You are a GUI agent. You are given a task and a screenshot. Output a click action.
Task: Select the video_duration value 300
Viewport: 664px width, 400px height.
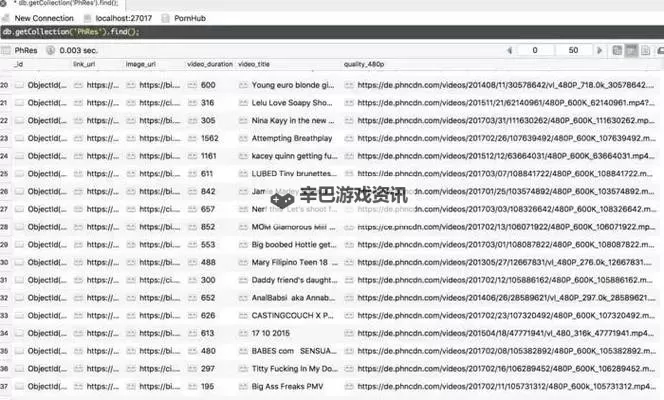pyautogui.click(x=208, y=280)
